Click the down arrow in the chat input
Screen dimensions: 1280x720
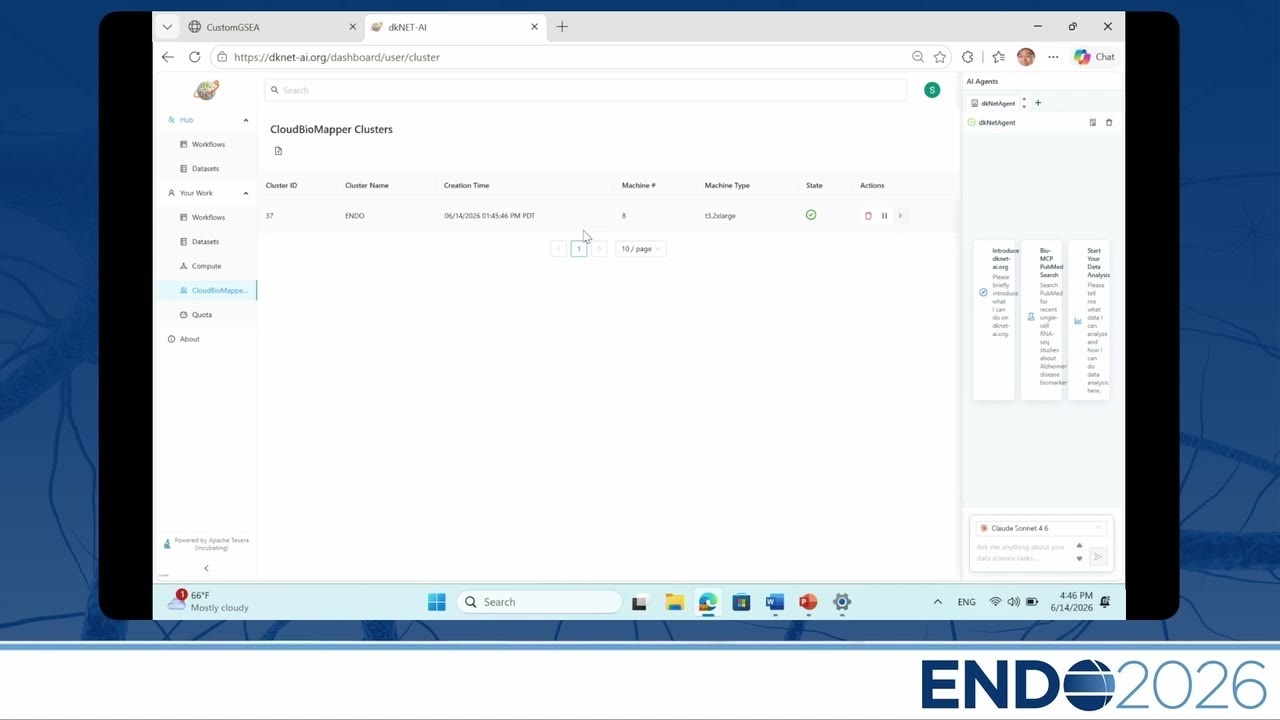(x=1079, y=559)
